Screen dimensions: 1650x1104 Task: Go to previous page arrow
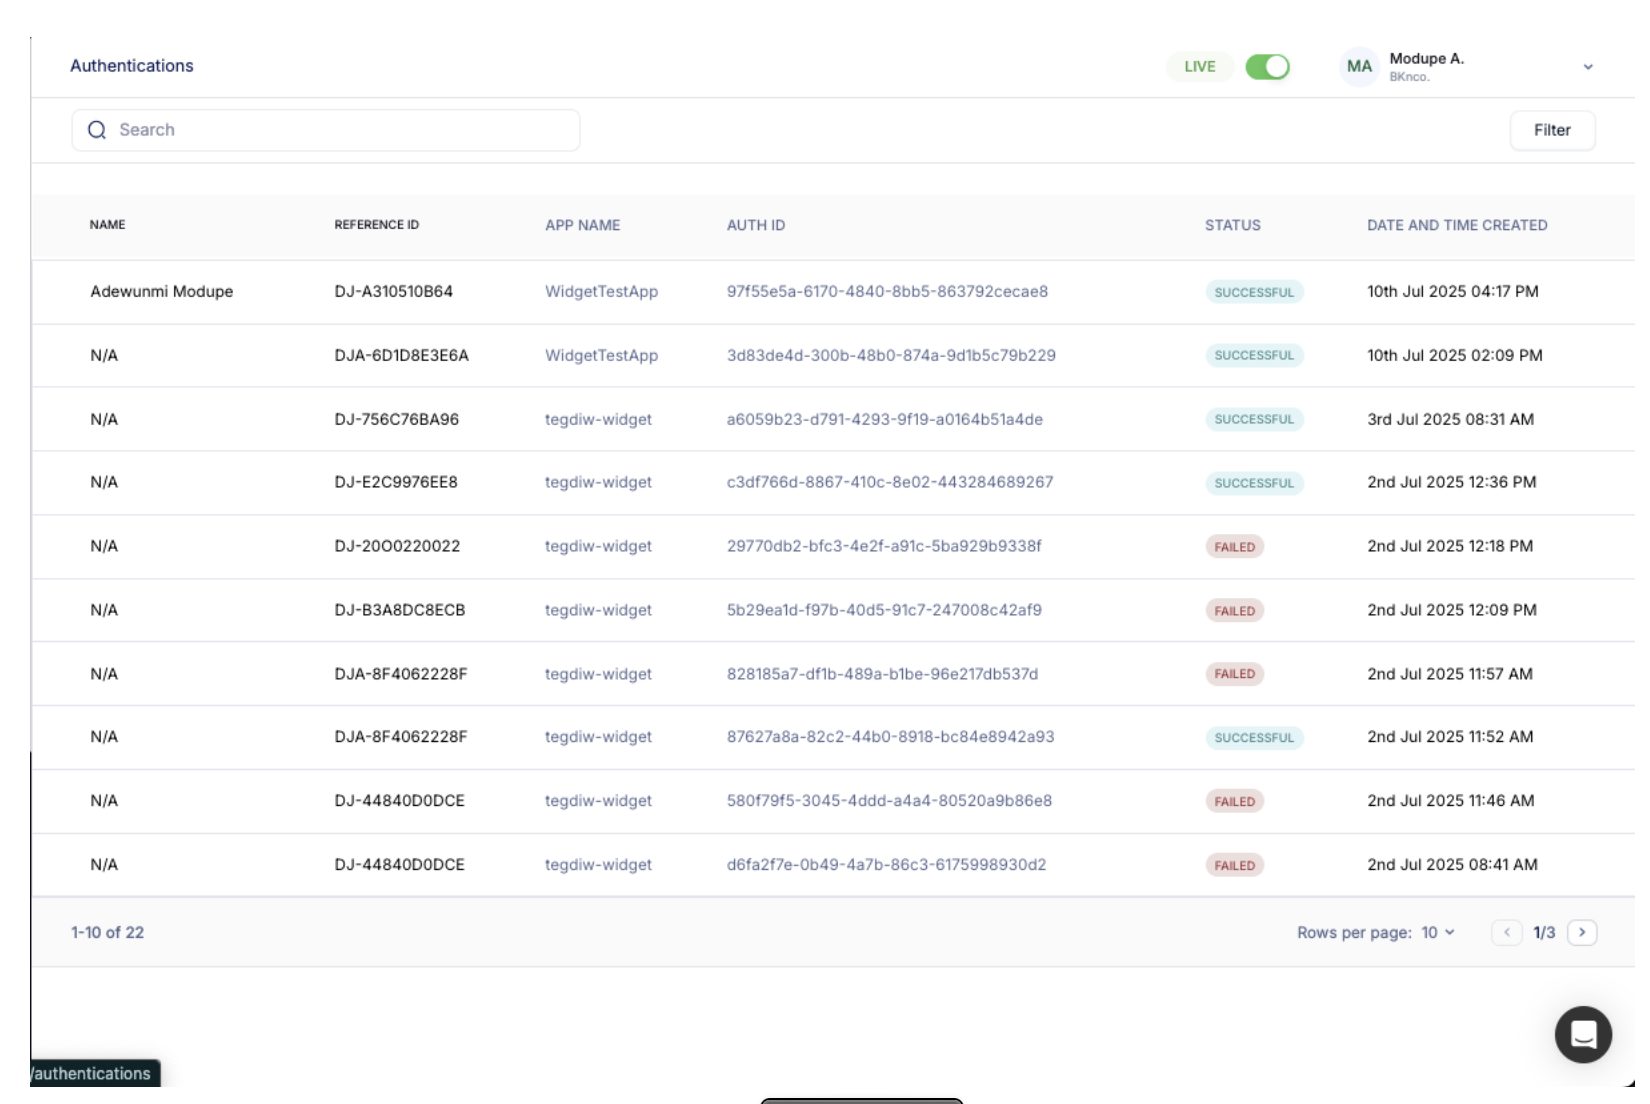coord(1506,932)
